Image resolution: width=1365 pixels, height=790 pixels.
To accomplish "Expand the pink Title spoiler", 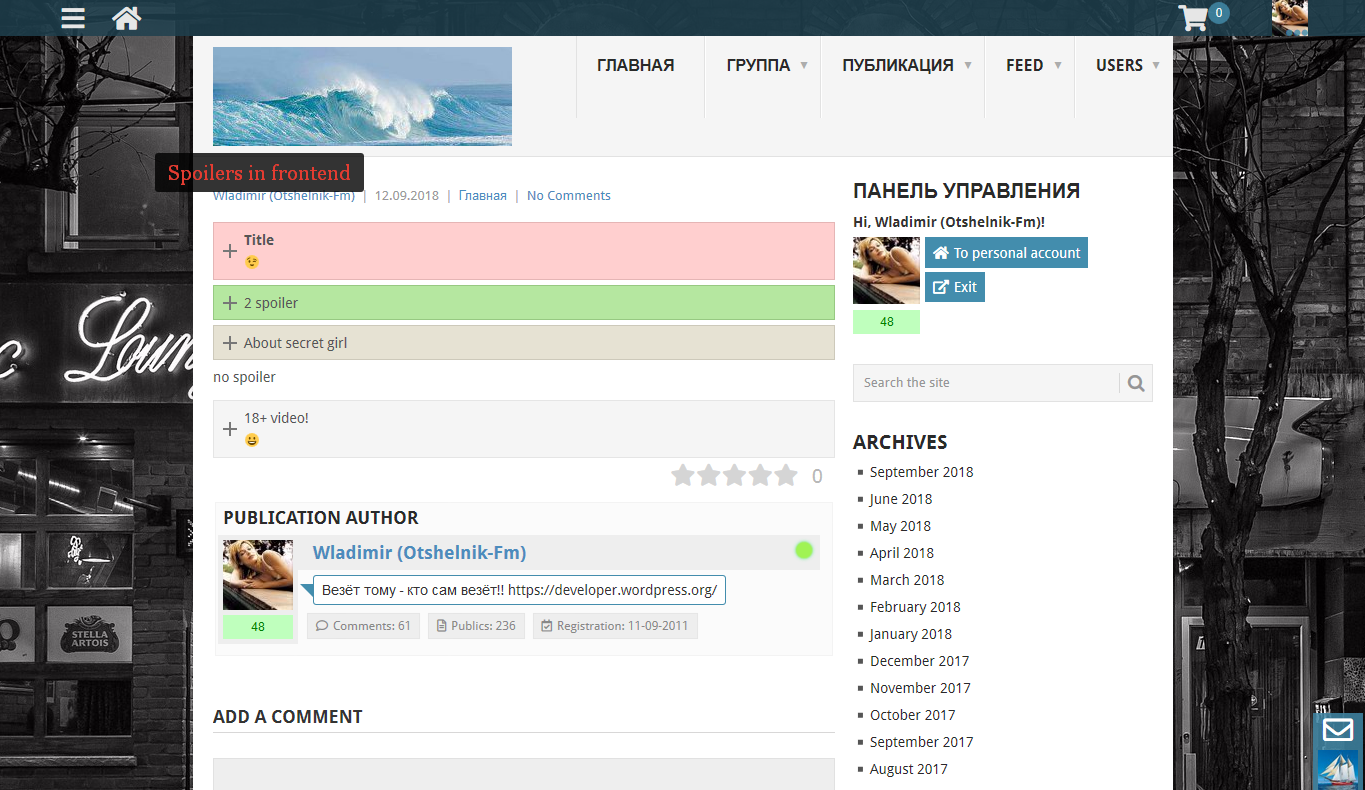I will point(524,251).
